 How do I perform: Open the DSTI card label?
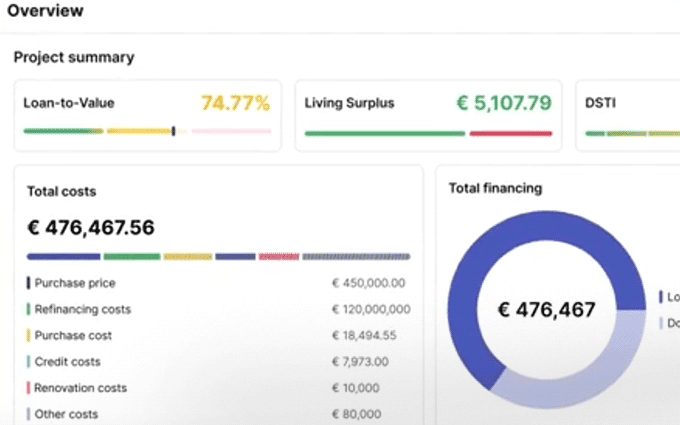tap(600, 103)
